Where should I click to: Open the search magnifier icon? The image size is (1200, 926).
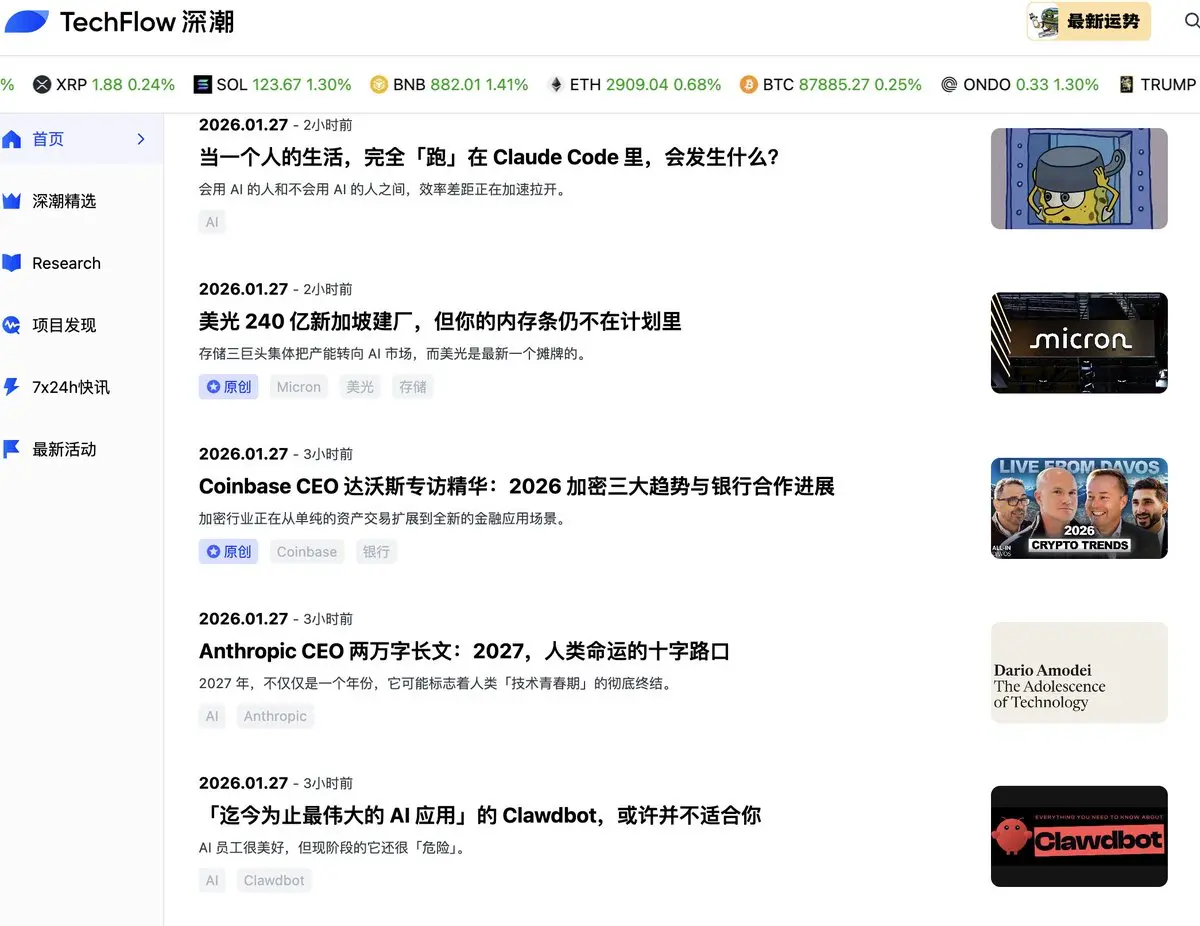[1191, 21]
